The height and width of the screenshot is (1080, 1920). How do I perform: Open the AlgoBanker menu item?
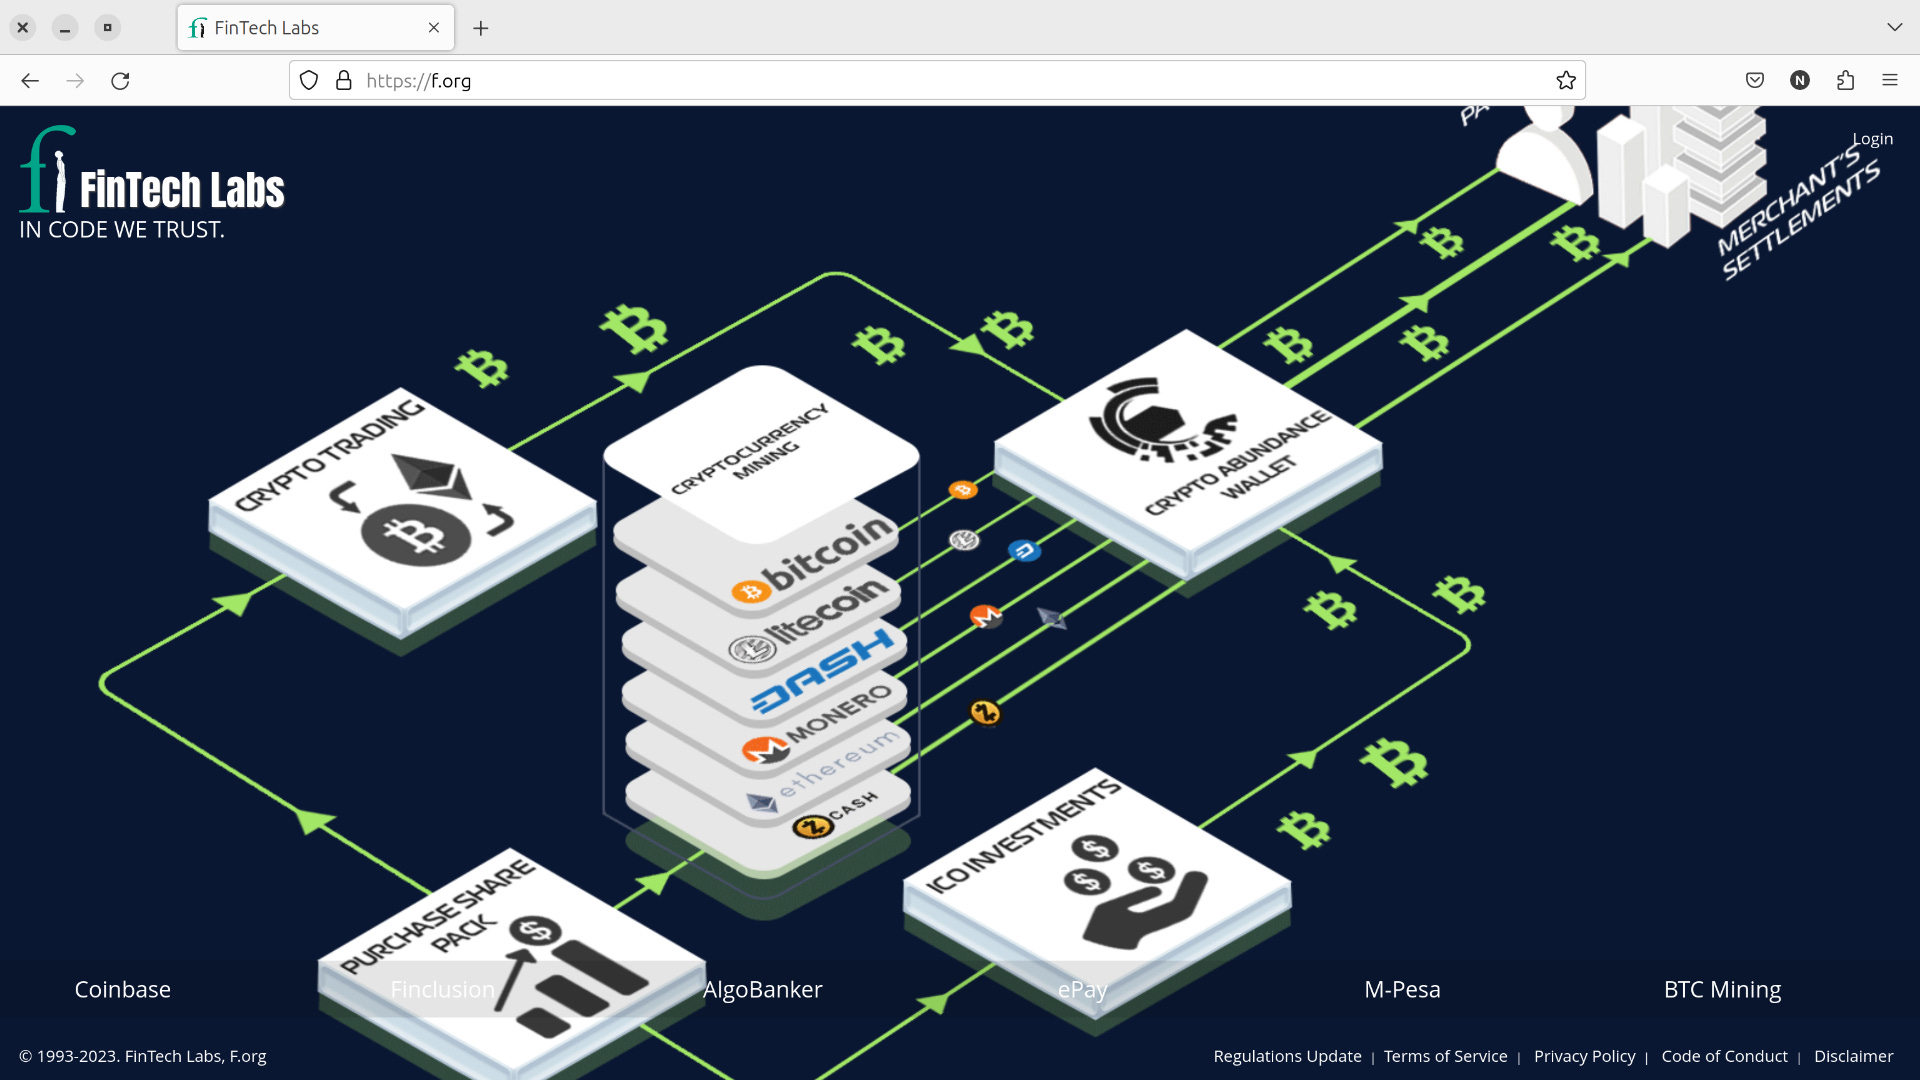762,989
